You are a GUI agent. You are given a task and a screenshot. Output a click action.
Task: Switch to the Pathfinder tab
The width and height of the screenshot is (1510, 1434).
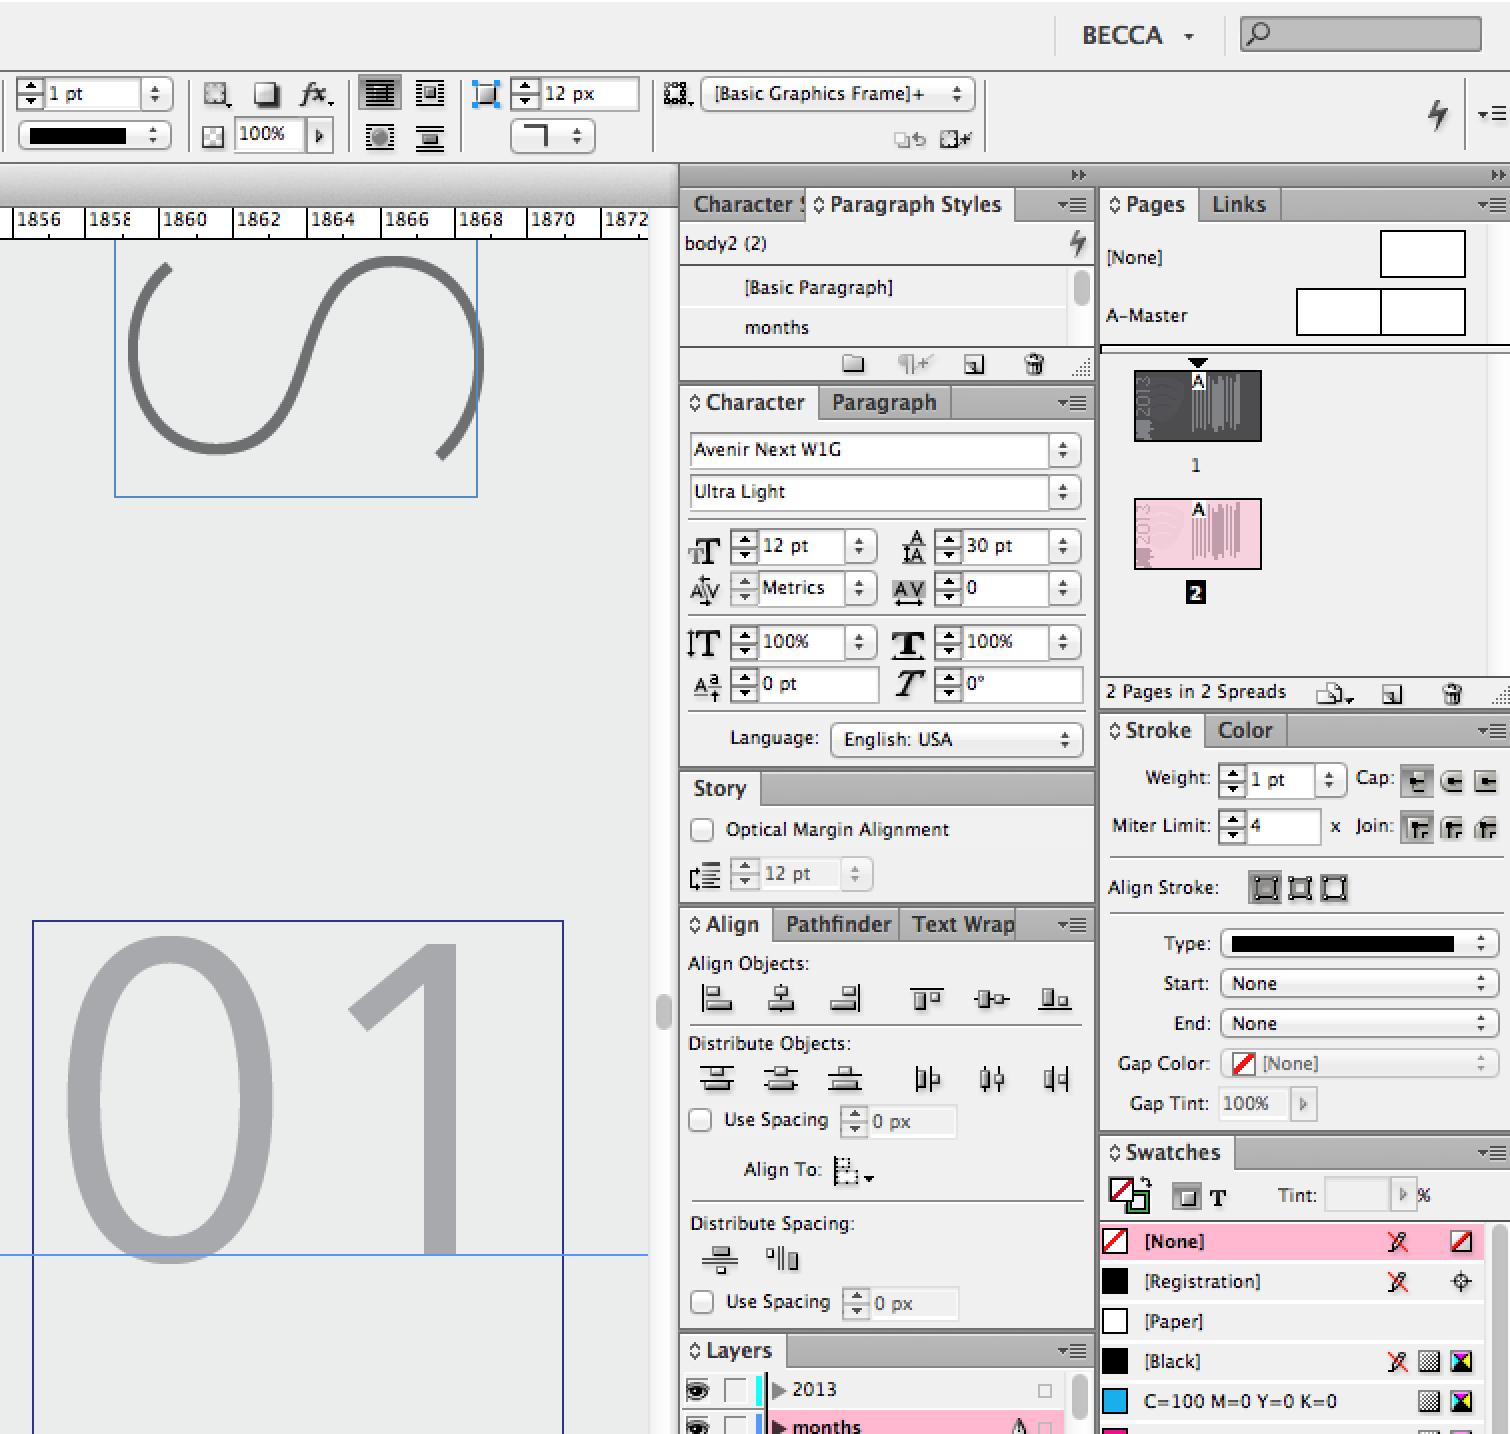[x=838, y=924]
